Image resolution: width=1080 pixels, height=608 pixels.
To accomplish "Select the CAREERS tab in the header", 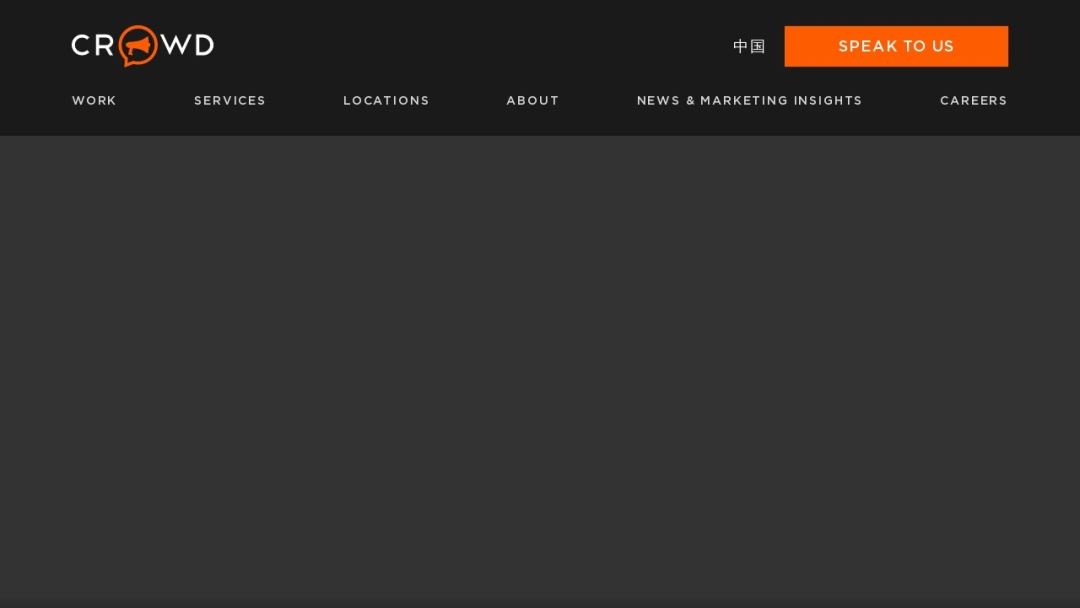I will pyautogui.click(x=973, y=100).
